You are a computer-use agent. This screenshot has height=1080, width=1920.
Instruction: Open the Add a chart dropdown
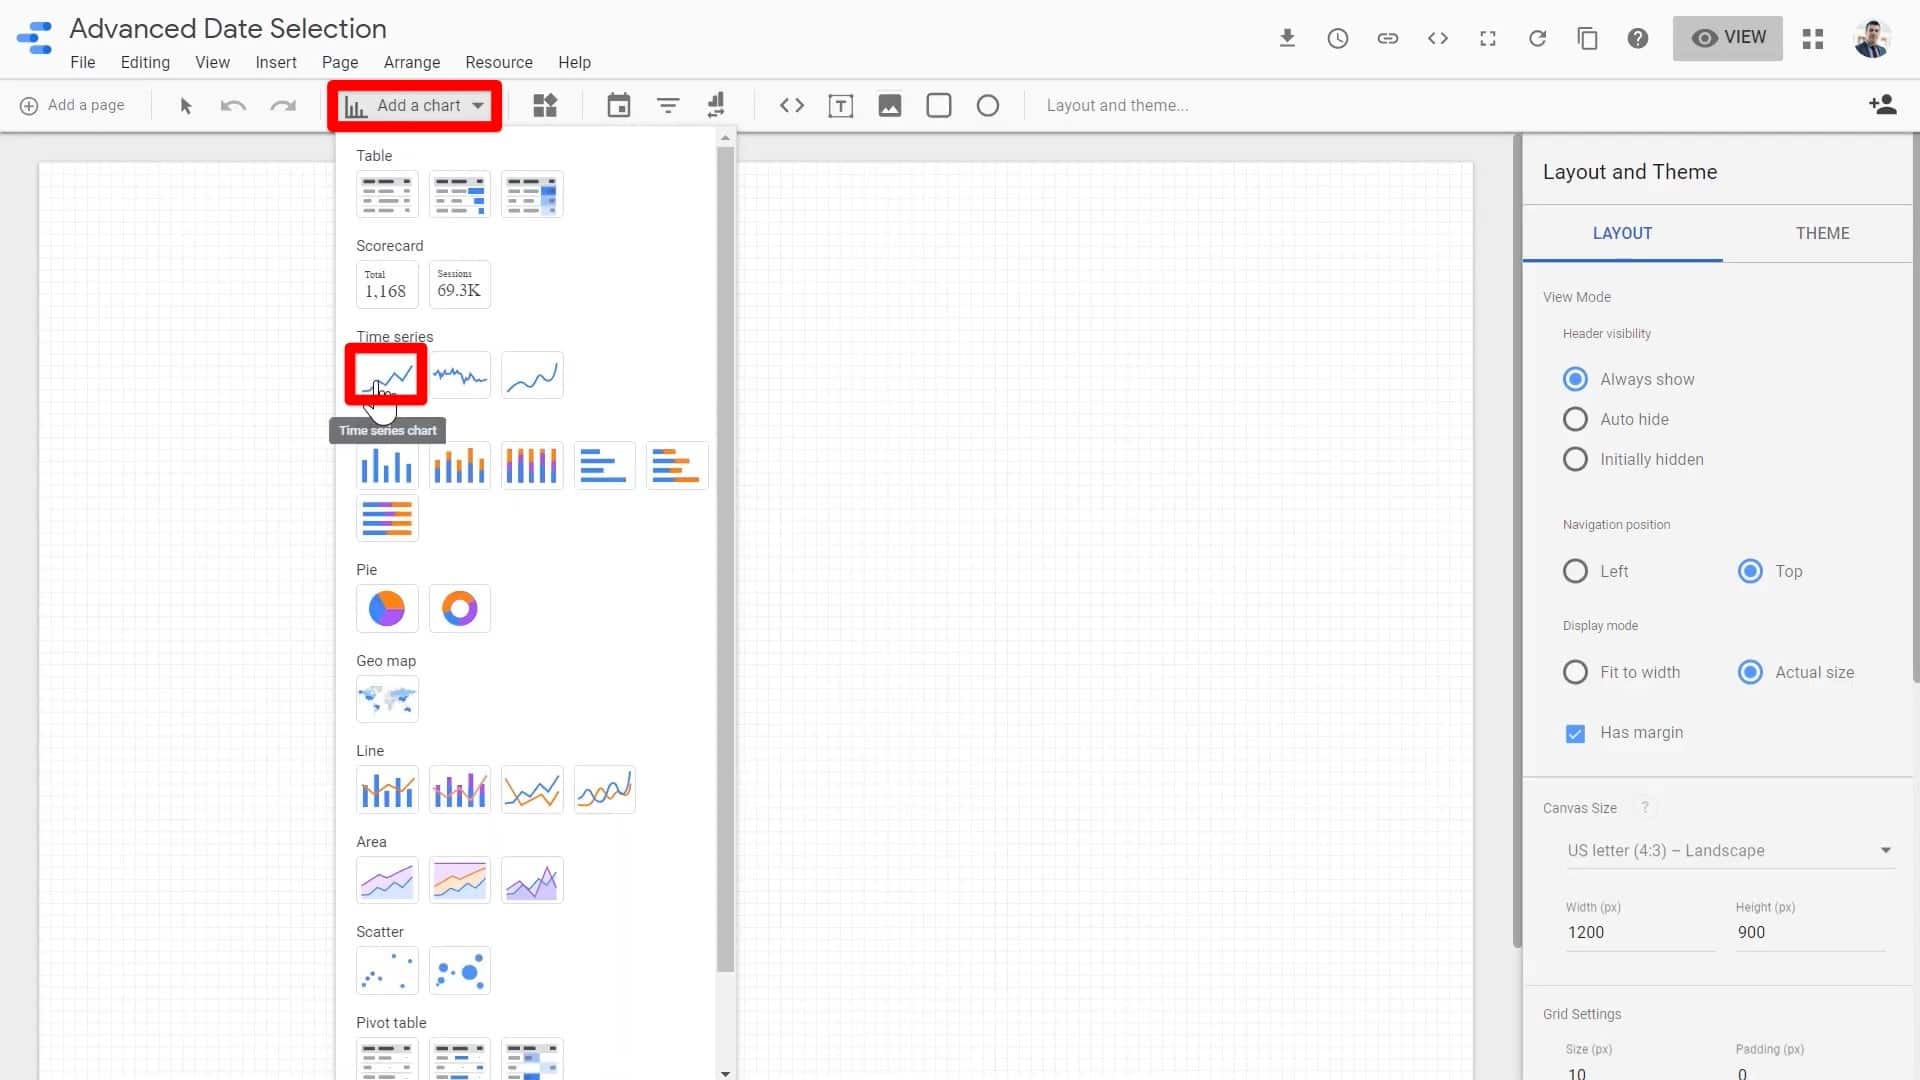pyautogui.click(x=414, y=105)
